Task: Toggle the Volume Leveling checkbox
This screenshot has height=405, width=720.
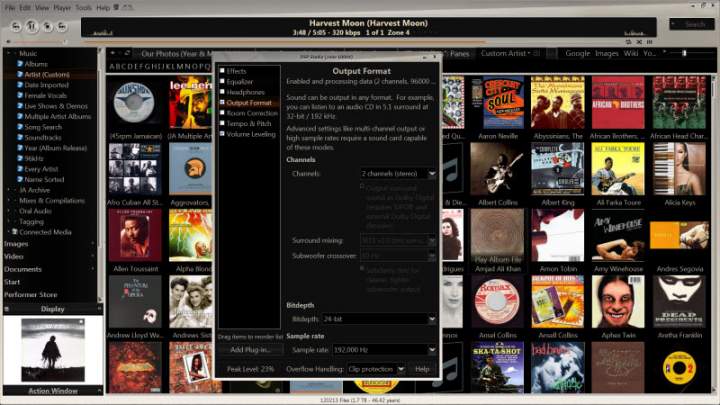Action: pos(222,134)
